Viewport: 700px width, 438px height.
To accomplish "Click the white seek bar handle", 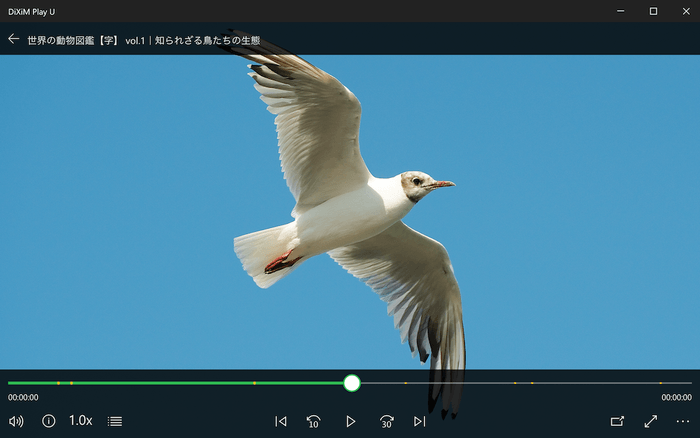I will click(x=352, y=383).
